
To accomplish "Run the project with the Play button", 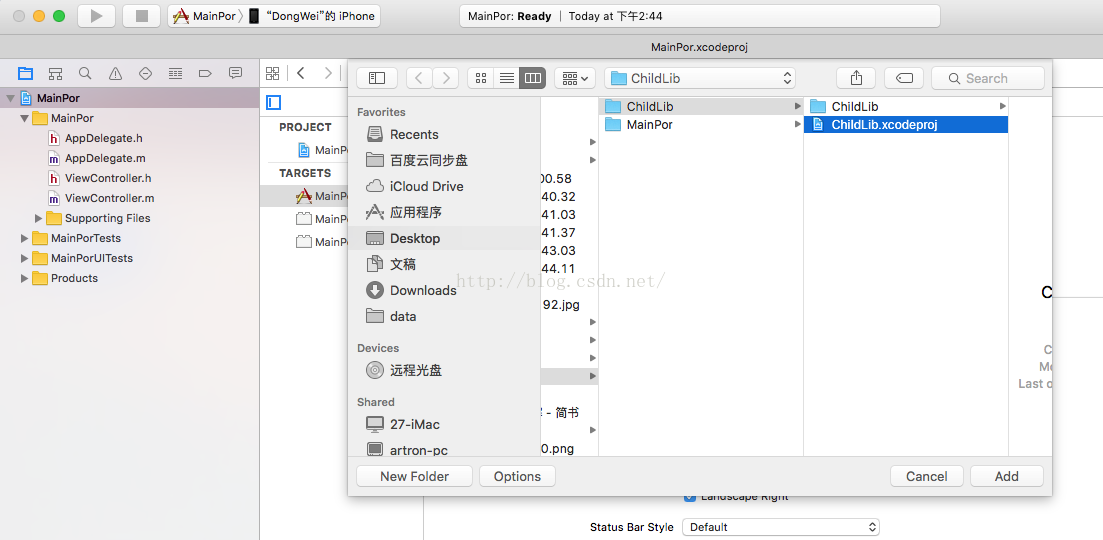I will [x=97, y=15].
